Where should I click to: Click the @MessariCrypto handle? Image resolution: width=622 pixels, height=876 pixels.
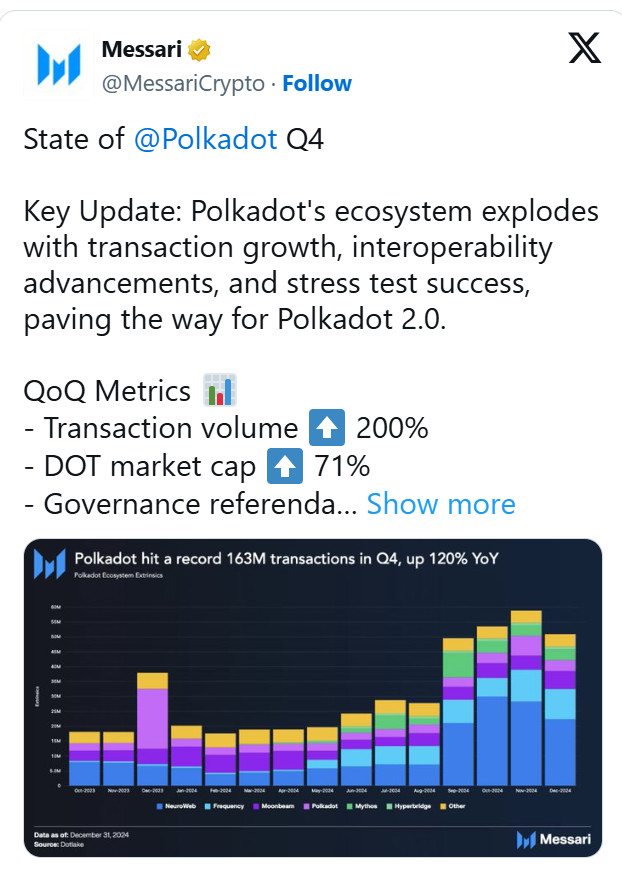(x=183, y=83)
